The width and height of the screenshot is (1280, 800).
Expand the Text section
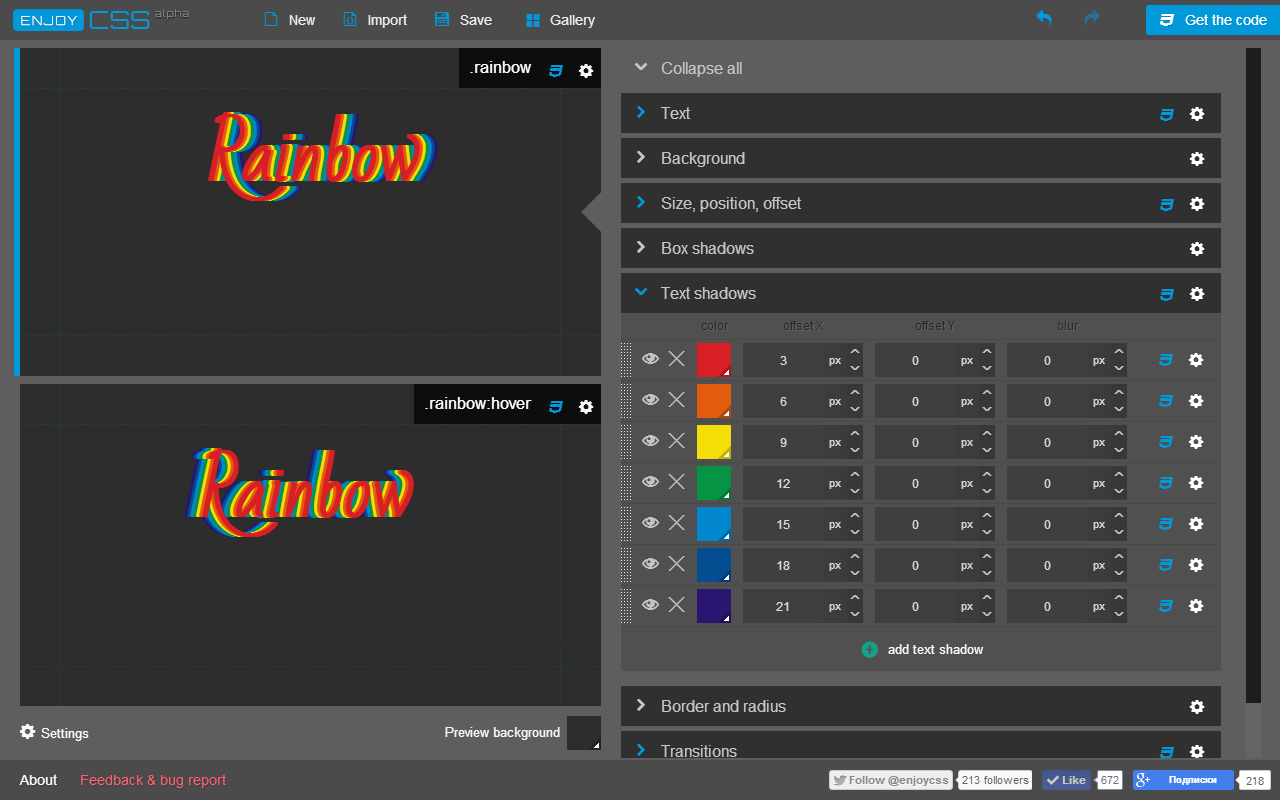point(641,112)
